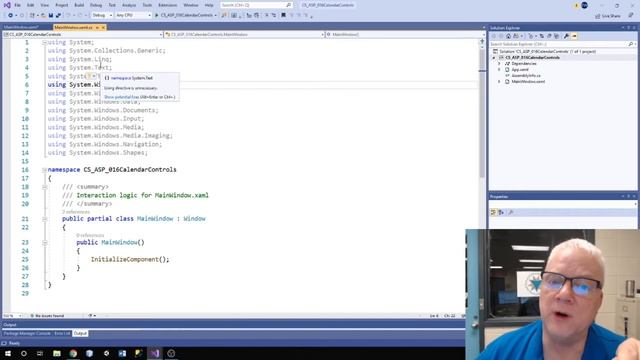
Task: Open the Project menu
Action: point(62,5)
